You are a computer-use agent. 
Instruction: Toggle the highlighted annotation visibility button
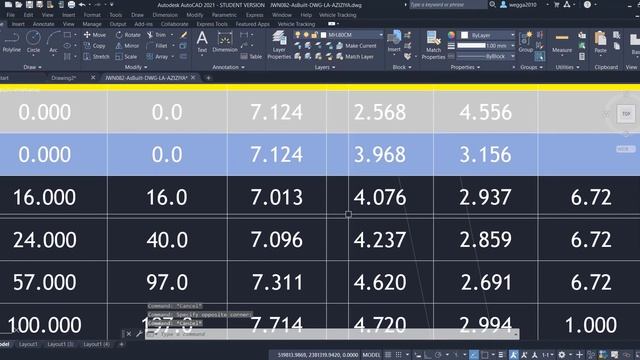513,355
